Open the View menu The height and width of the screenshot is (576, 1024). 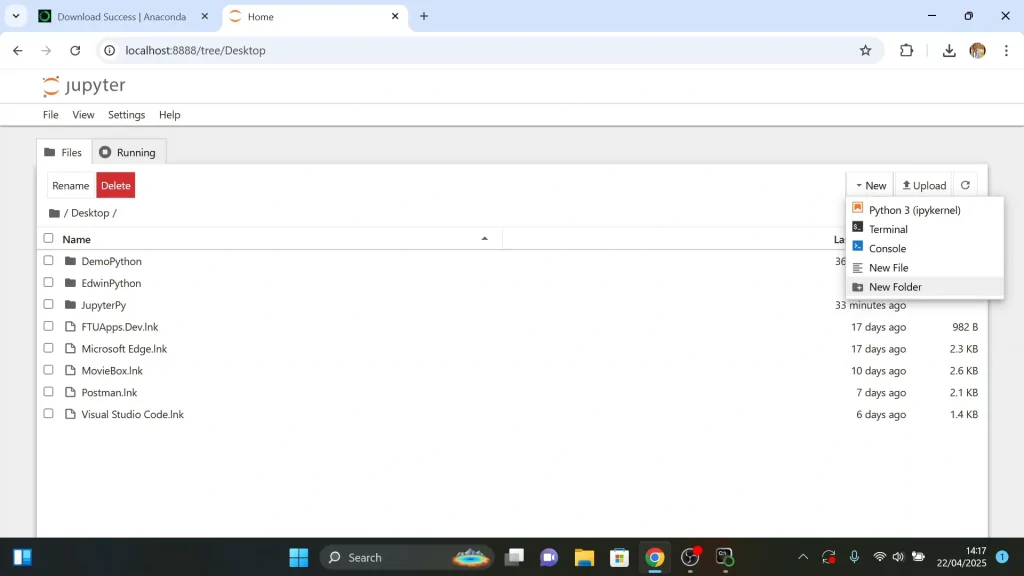[83, 115]
